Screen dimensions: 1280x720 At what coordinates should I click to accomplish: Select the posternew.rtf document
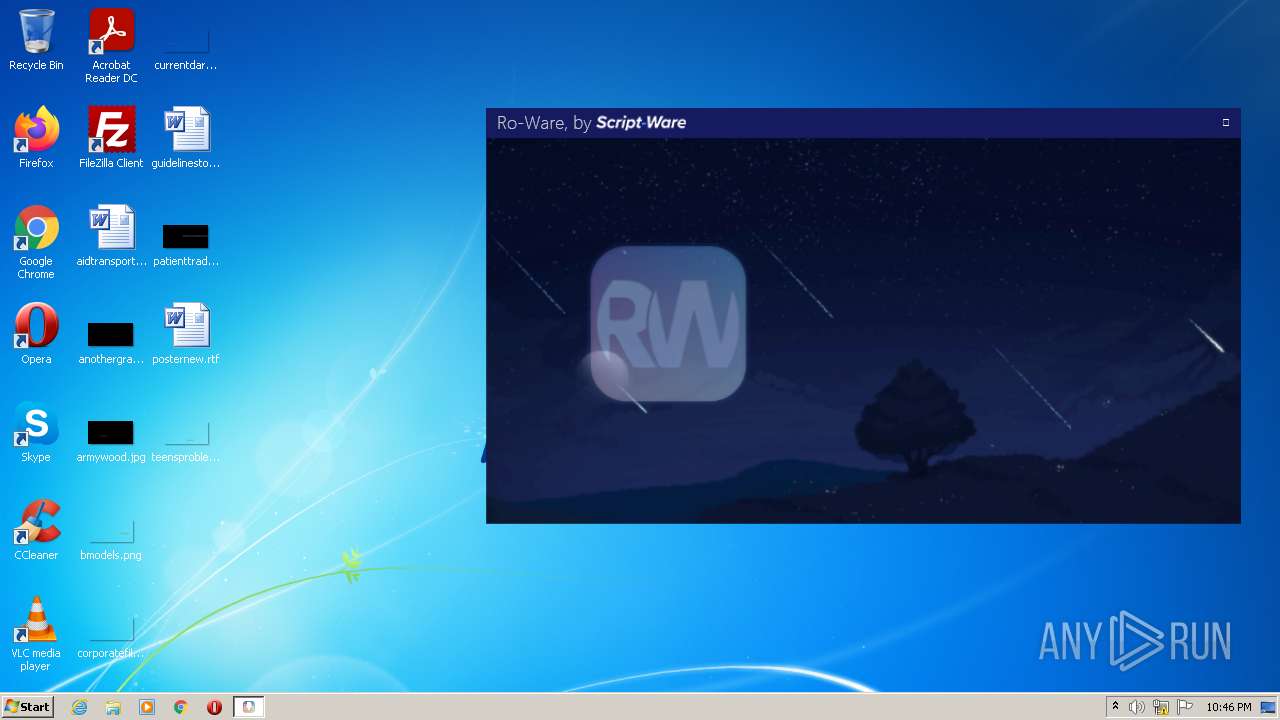[186, 333]
